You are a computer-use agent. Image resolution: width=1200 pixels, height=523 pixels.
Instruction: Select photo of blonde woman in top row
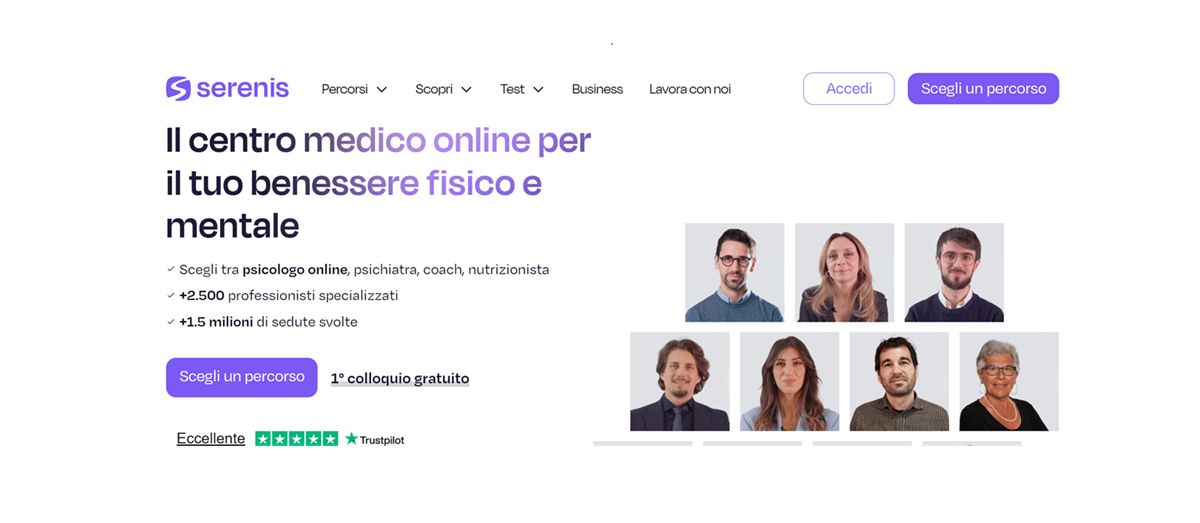point(844,272)
